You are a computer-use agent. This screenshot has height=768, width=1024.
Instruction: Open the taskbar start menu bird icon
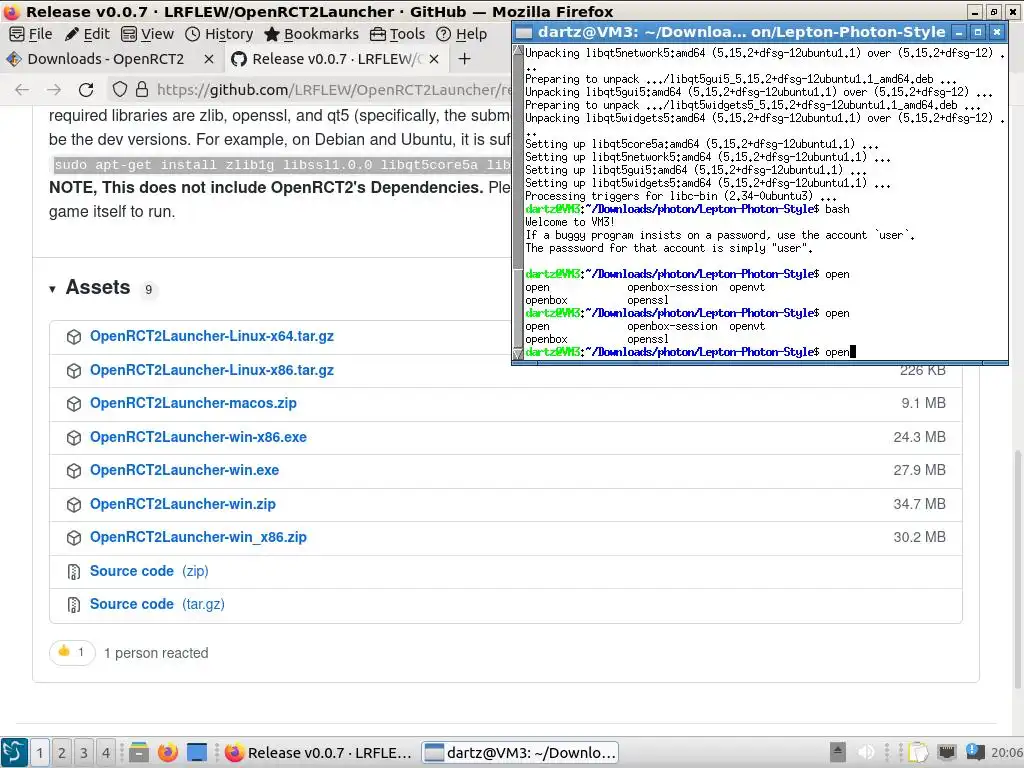pyautogui.click(x=14, y=752)
